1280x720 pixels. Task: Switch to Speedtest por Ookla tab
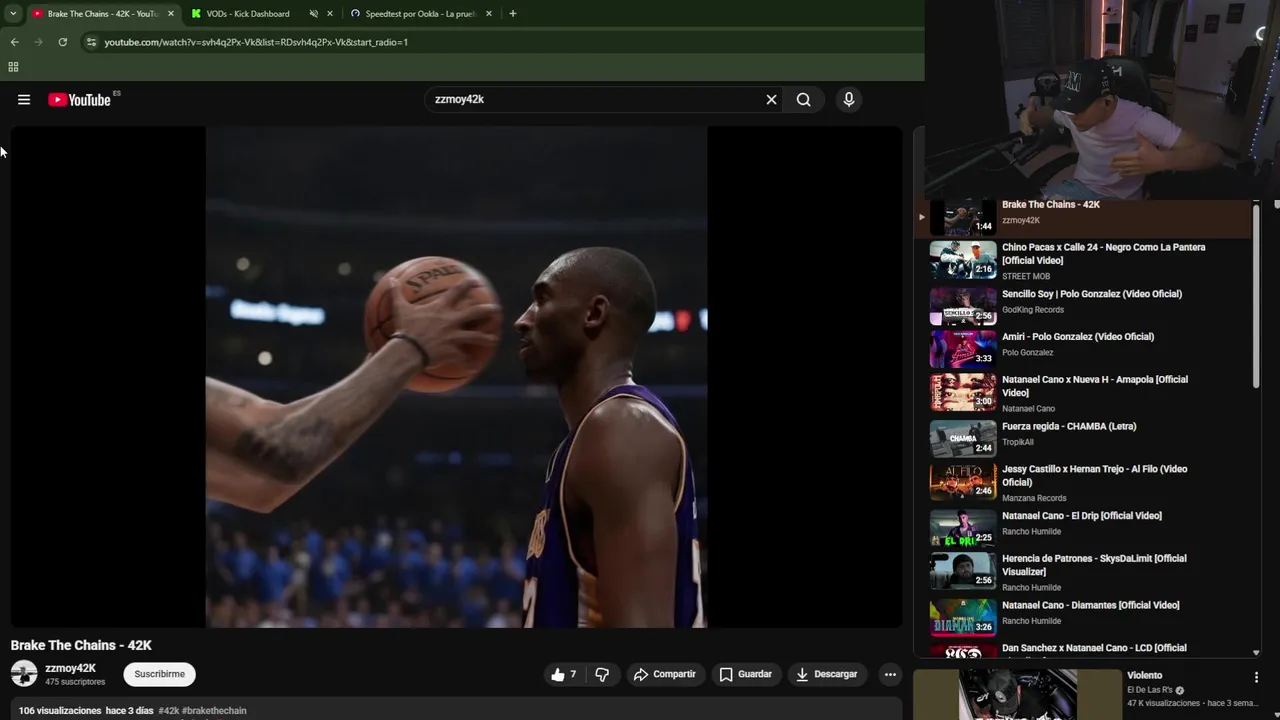click(418, 14)
